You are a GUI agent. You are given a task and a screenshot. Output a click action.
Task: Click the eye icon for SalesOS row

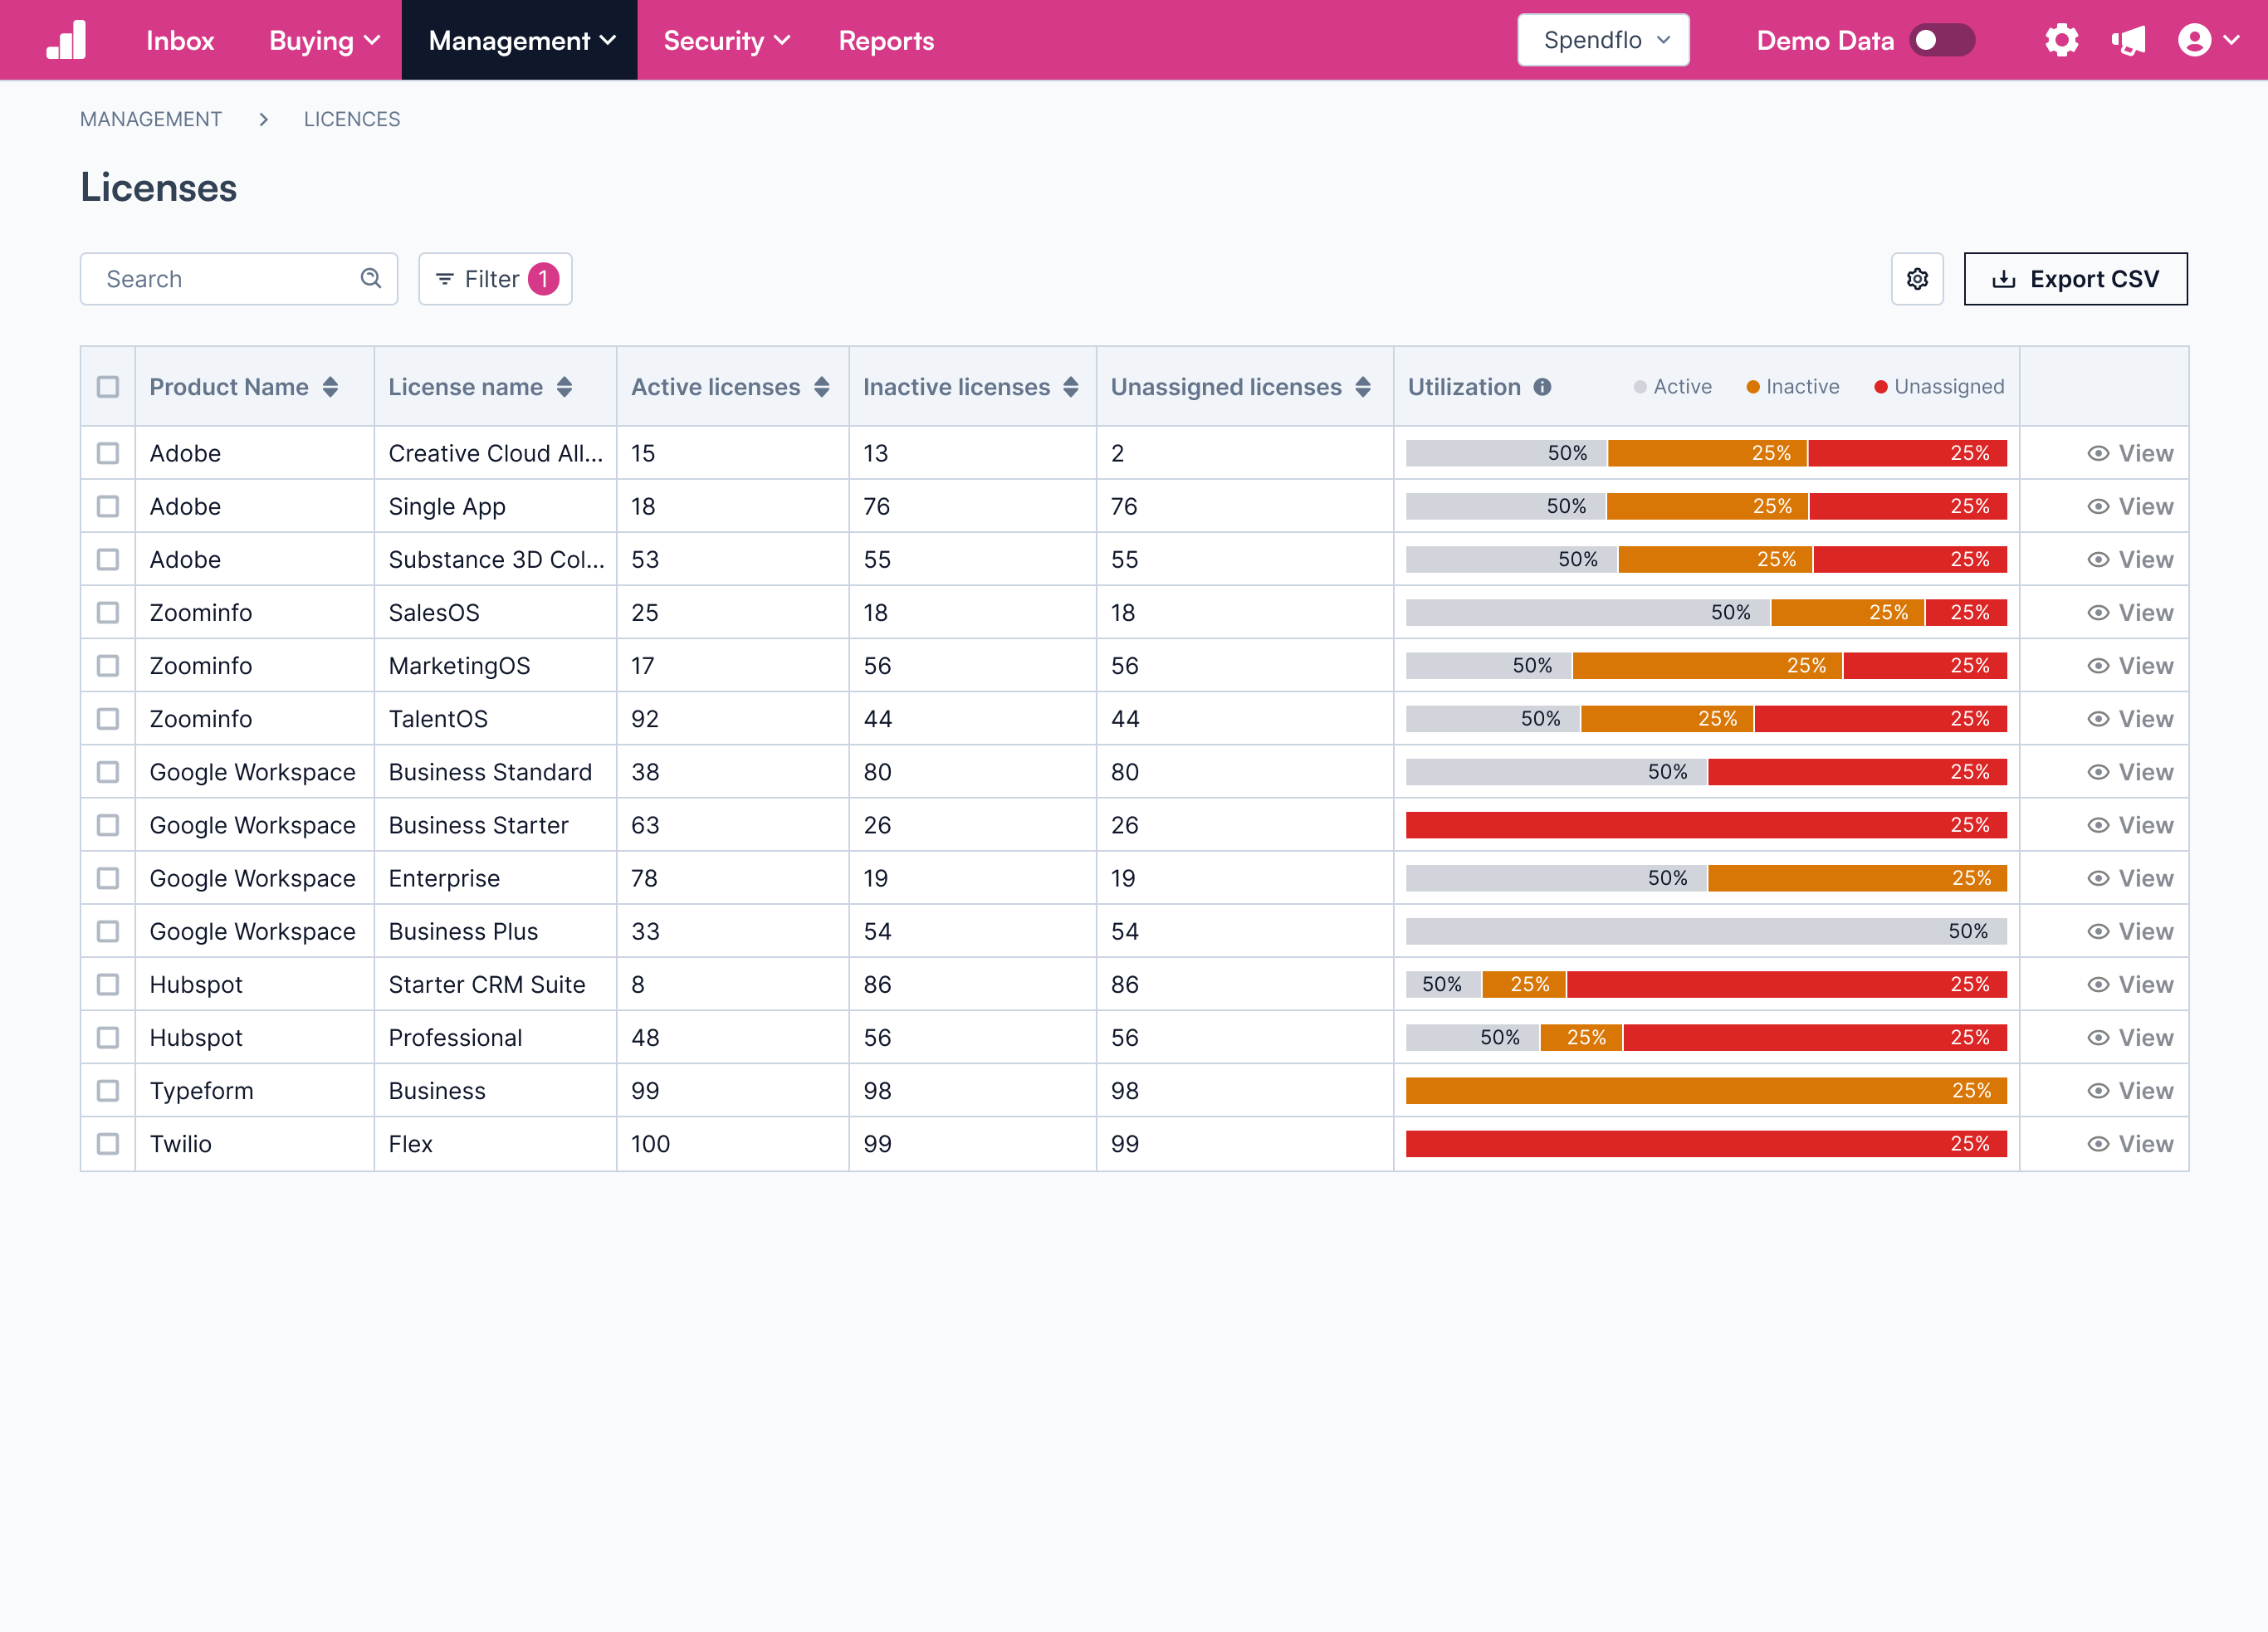pos(2098,612)
